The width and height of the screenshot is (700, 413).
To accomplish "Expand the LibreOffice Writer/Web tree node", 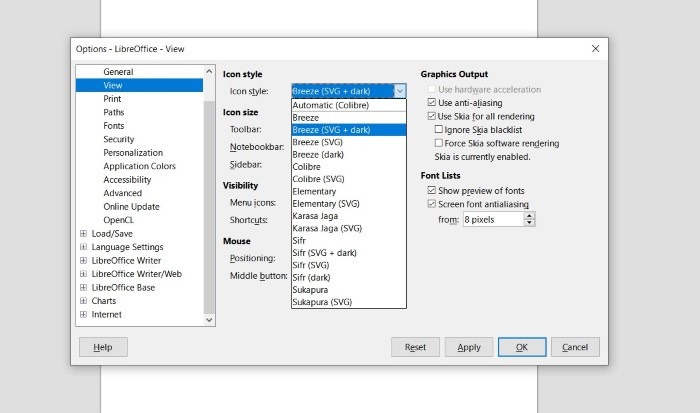I will [83, 274].
